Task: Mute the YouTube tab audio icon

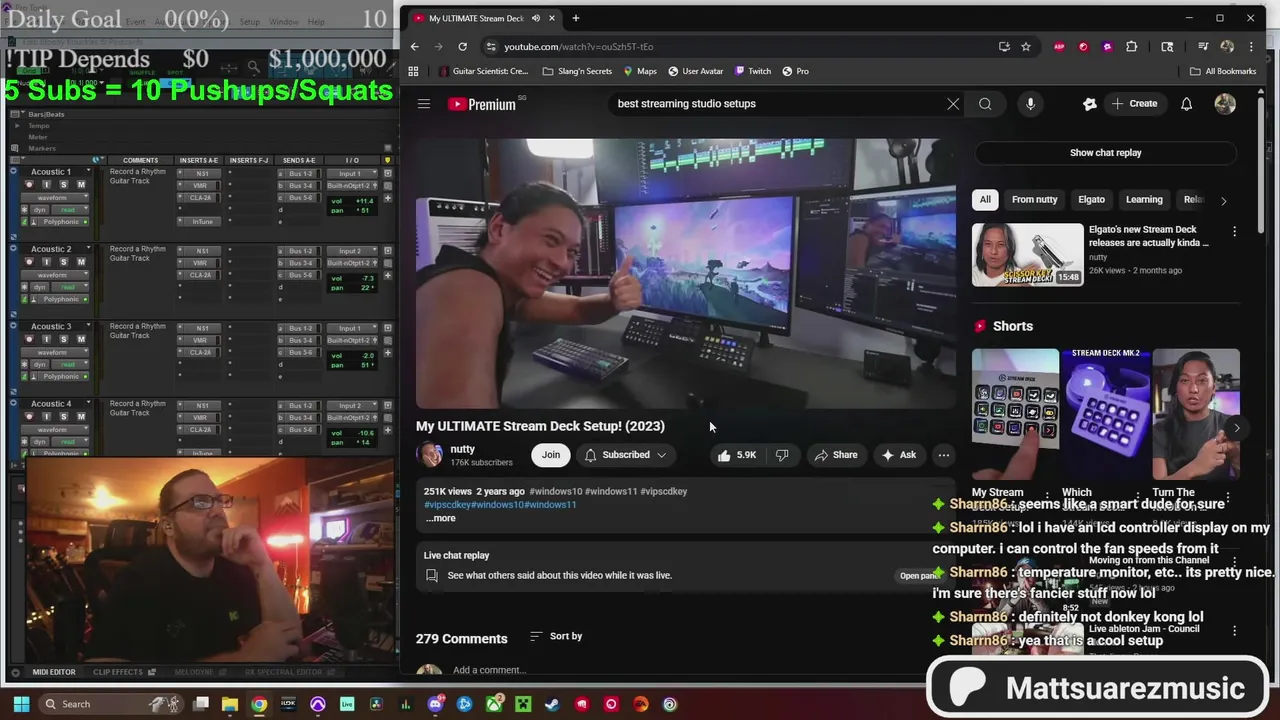Action: coord(536,18)
